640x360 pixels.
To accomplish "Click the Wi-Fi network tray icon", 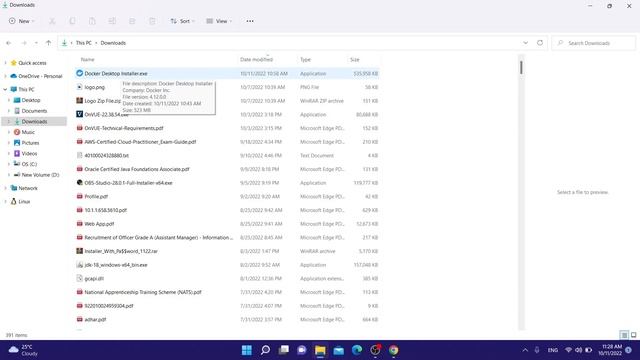I will click(x=568, y=350).
